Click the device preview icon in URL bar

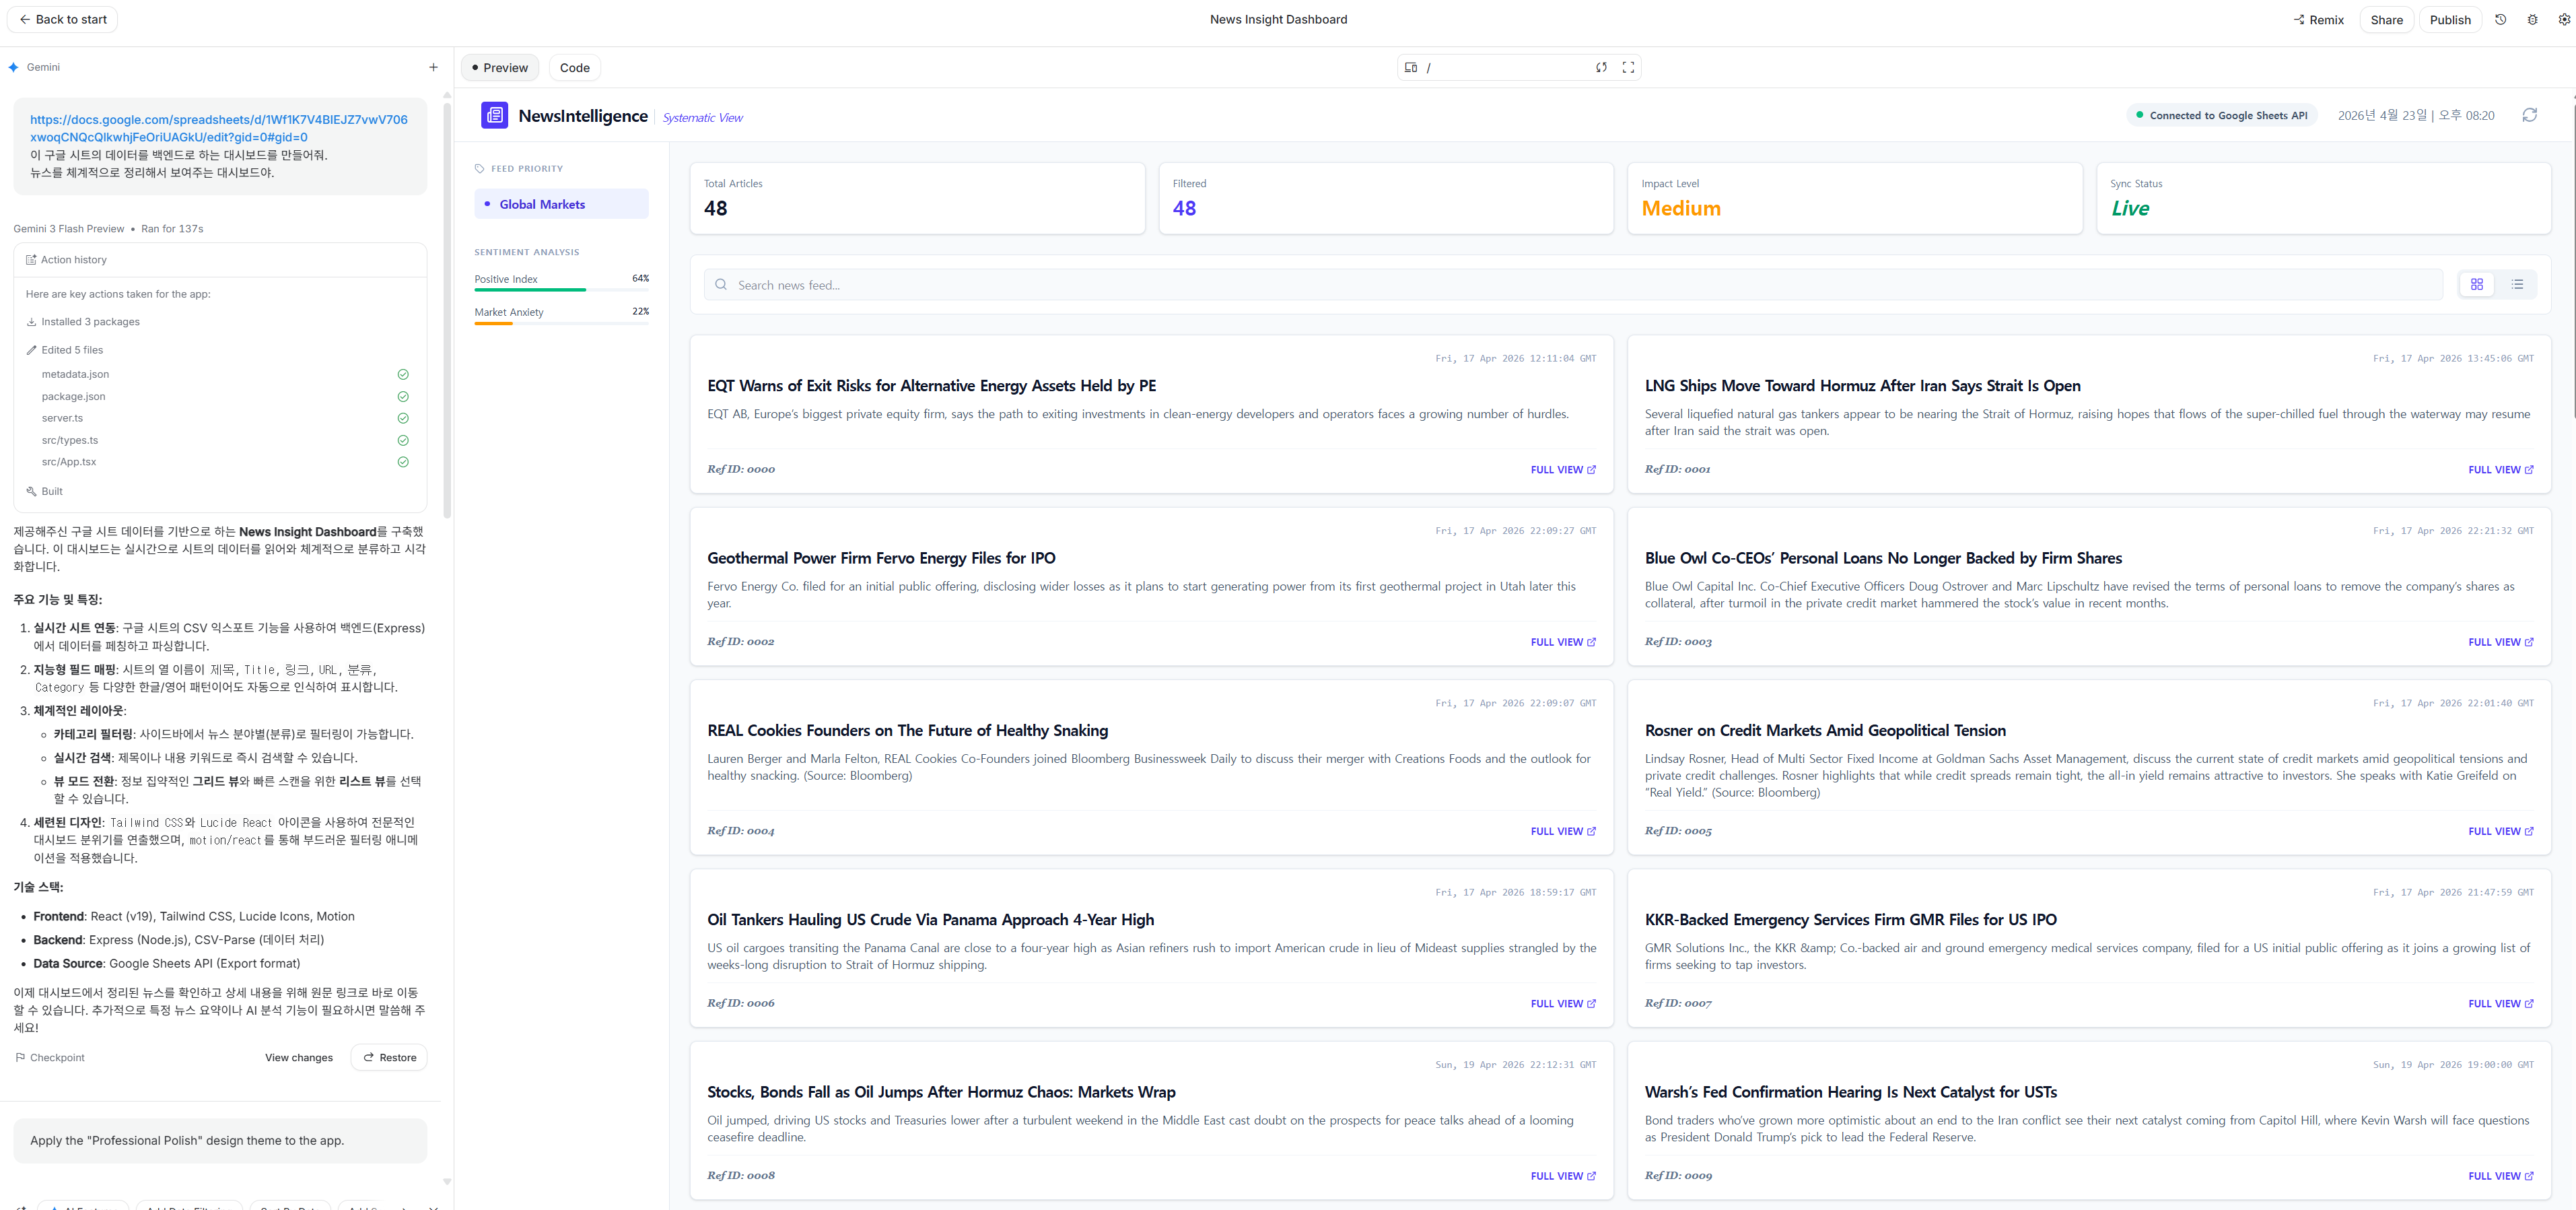pos(1410,68)
